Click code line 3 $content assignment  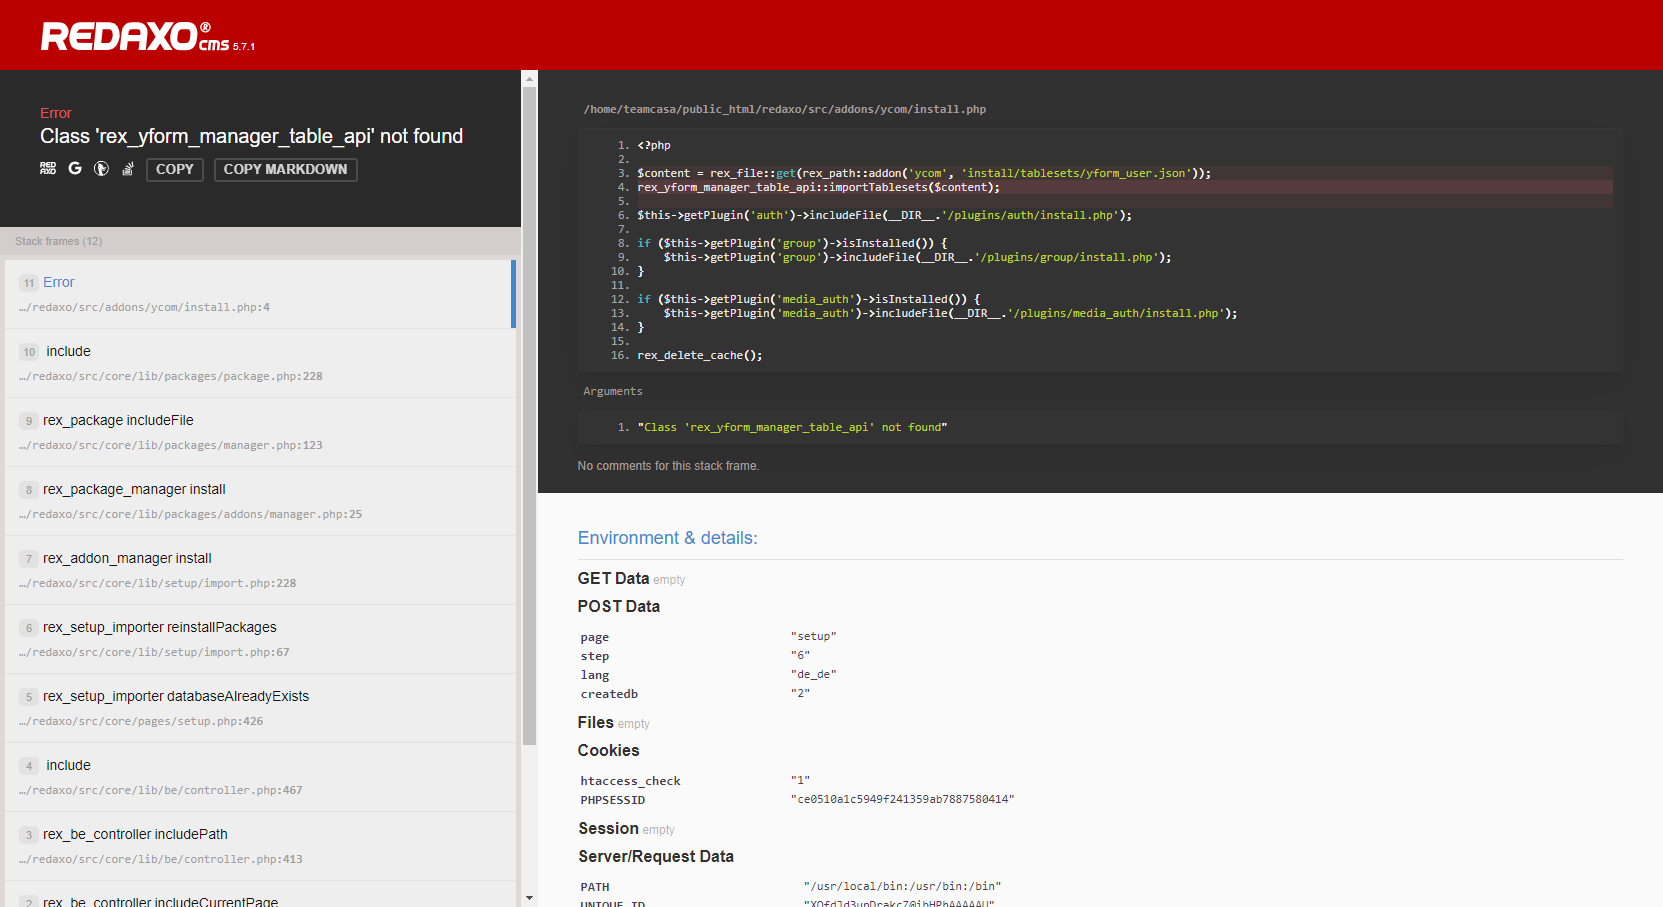[924, 173]
